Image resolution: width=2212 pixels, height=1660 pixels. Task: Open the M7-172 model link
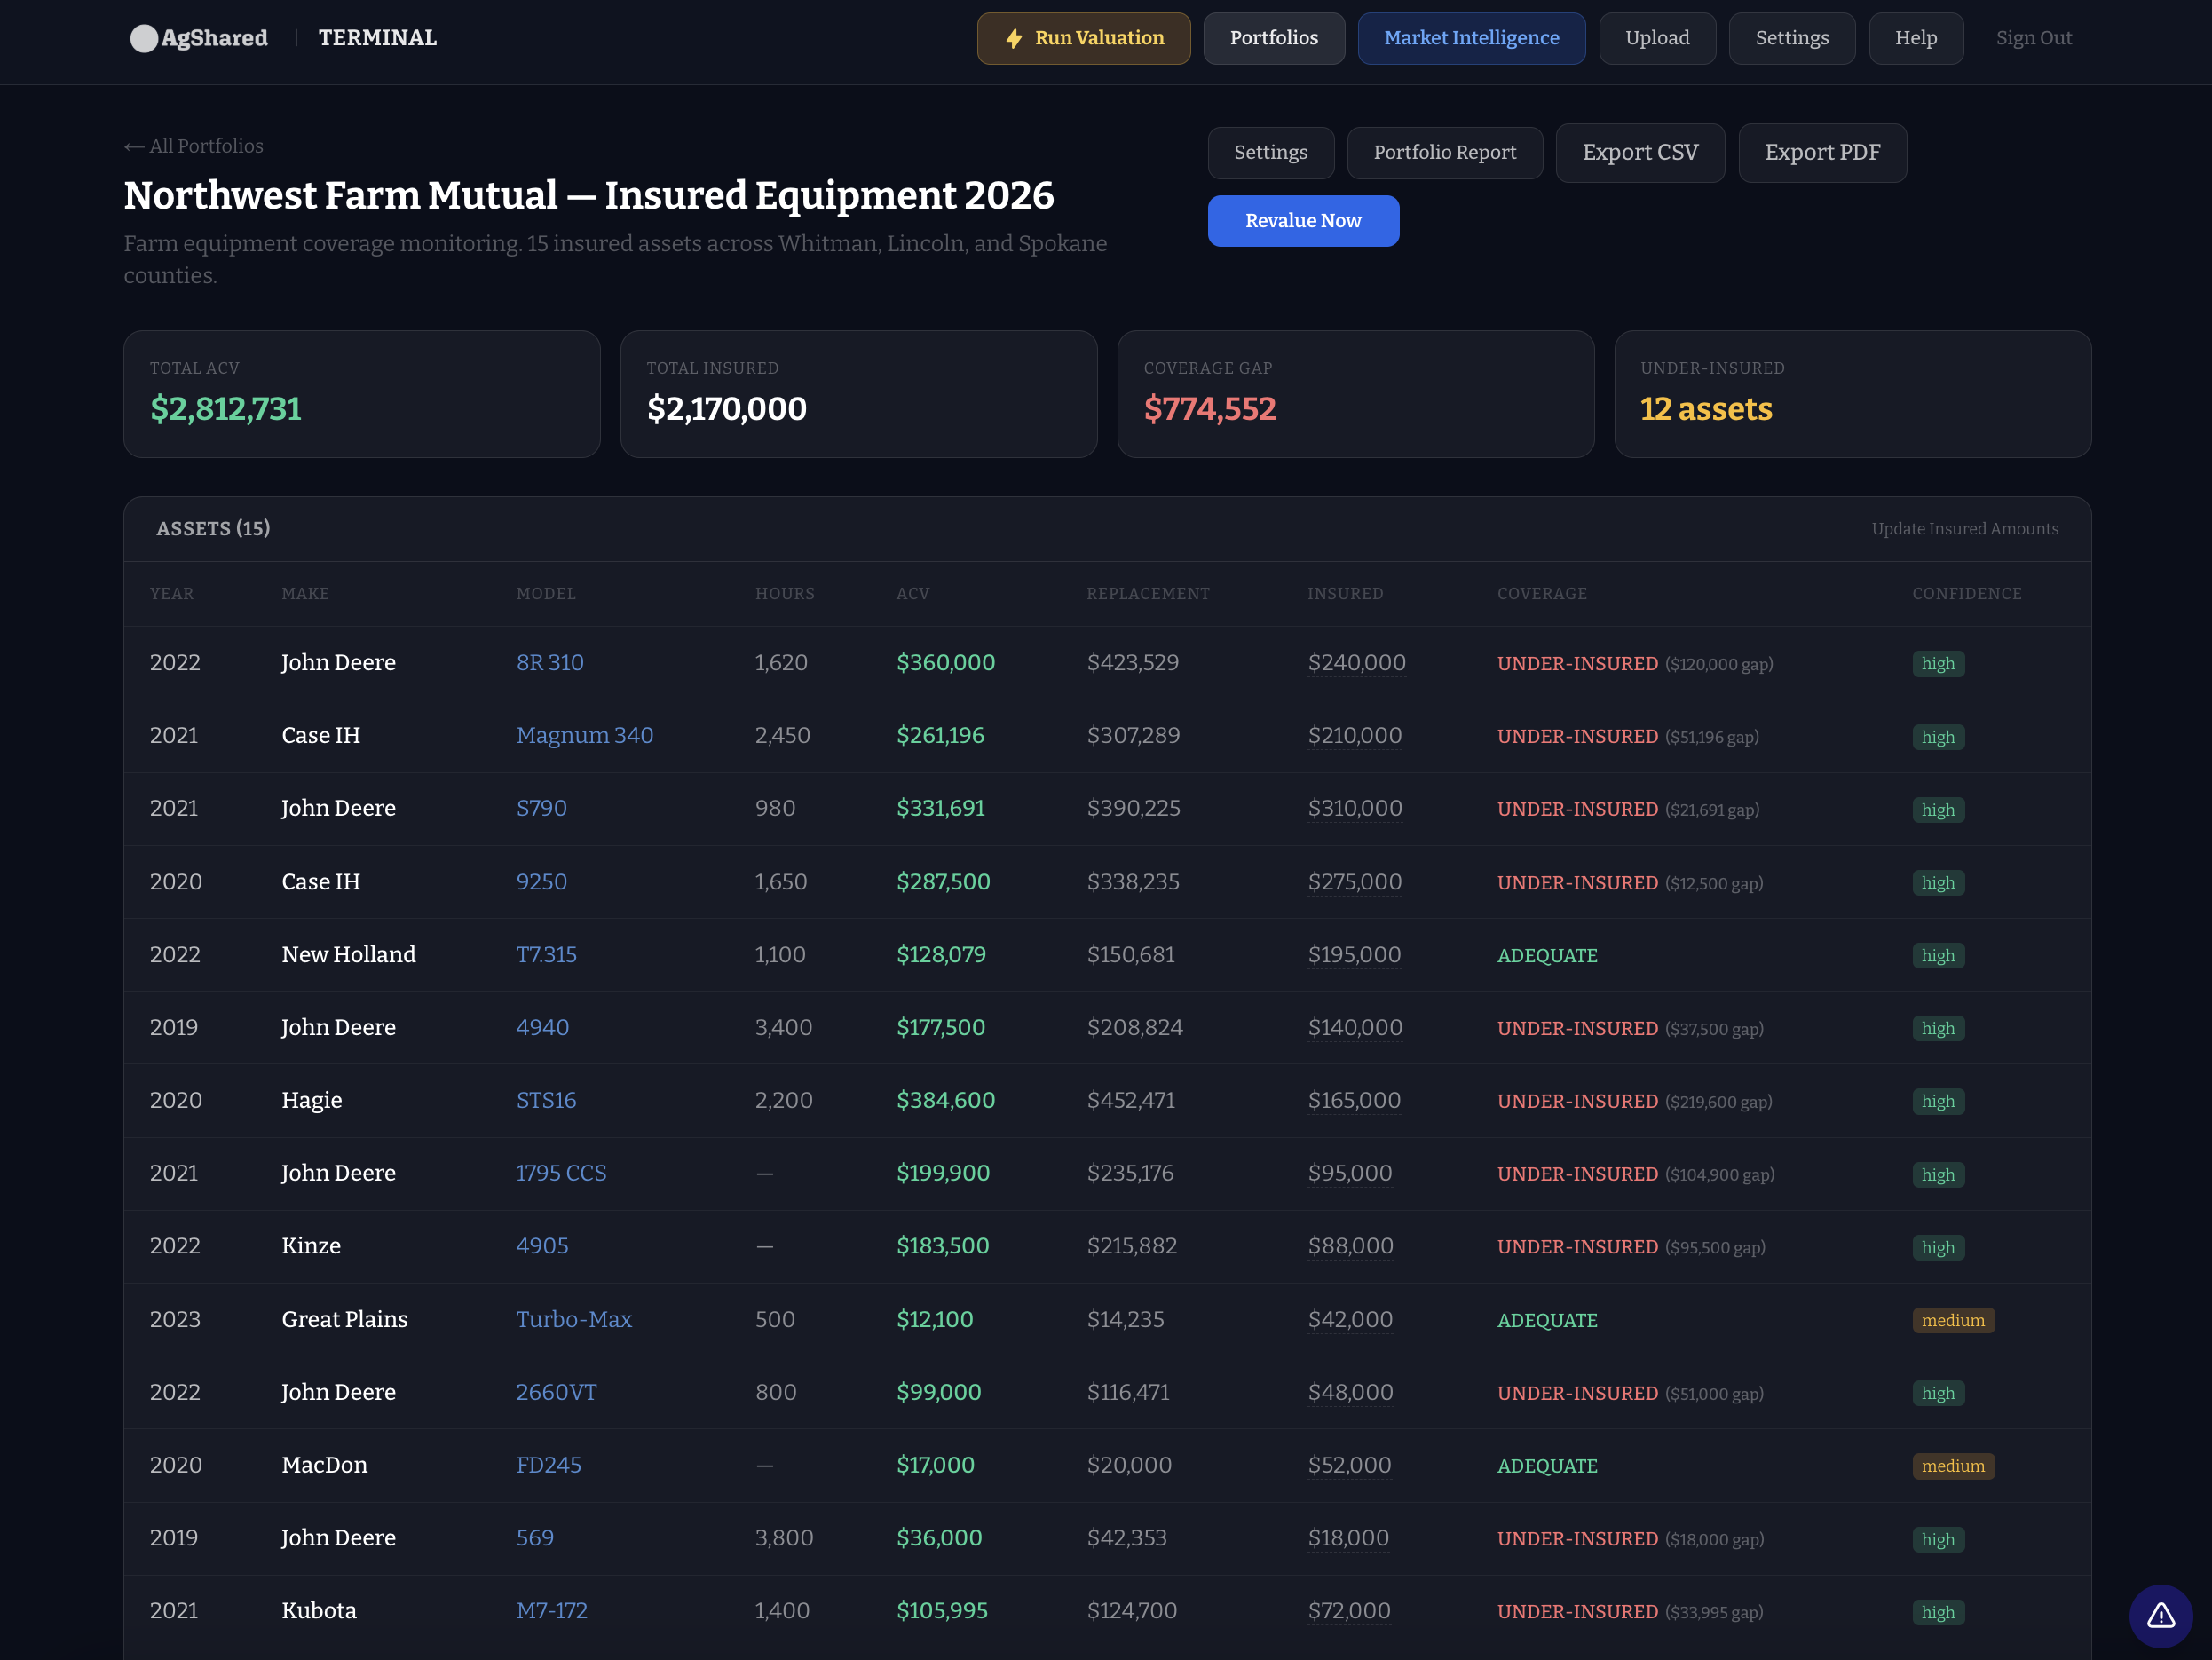(x=551, y=1611)
